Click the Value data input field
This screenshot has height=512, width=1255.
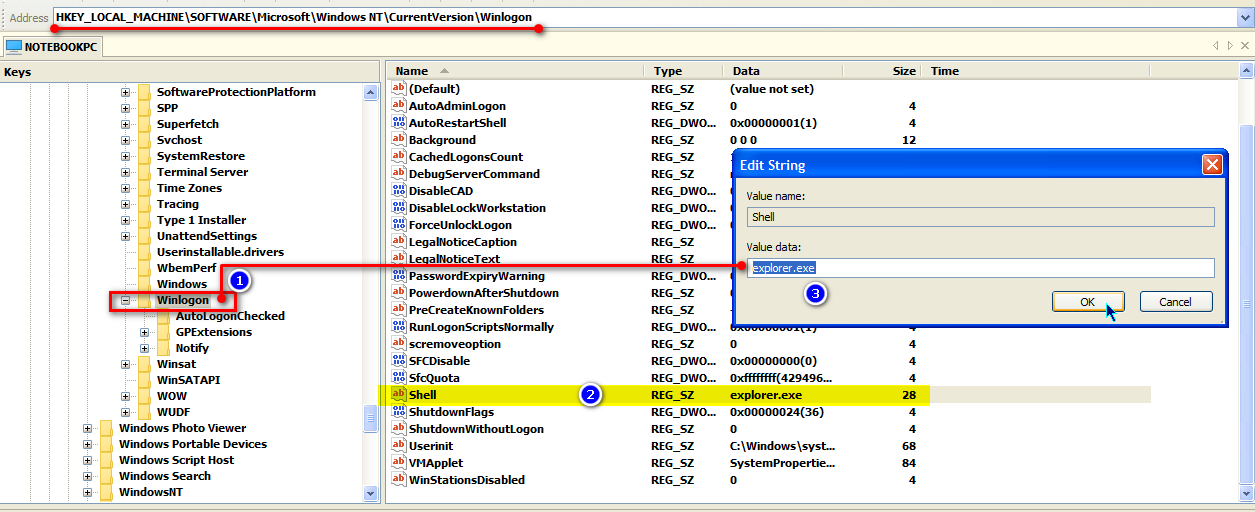click(981, 268)
